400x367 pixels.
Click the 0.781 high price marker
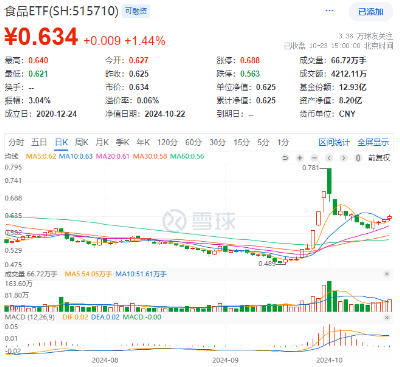point(310,168)
